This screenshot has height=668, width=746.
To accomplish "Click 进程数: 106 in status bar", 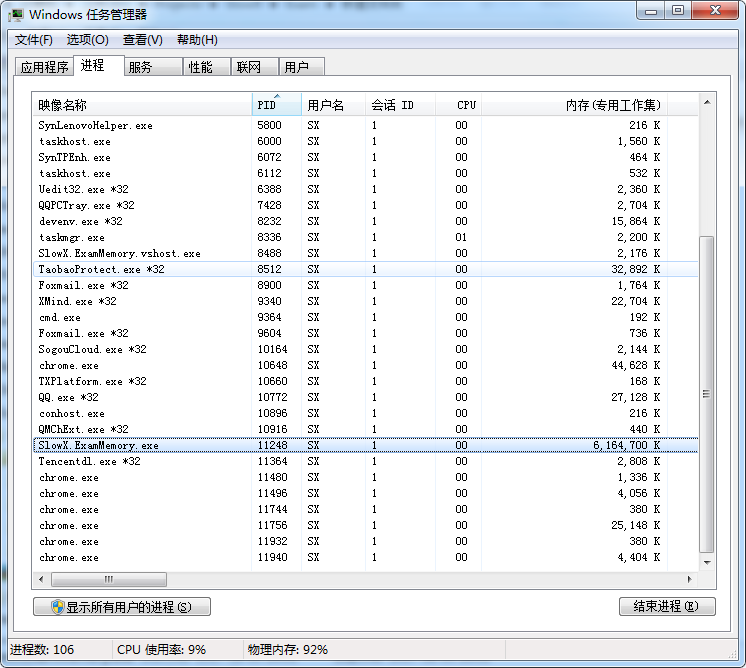I will [x=42, y=649].
